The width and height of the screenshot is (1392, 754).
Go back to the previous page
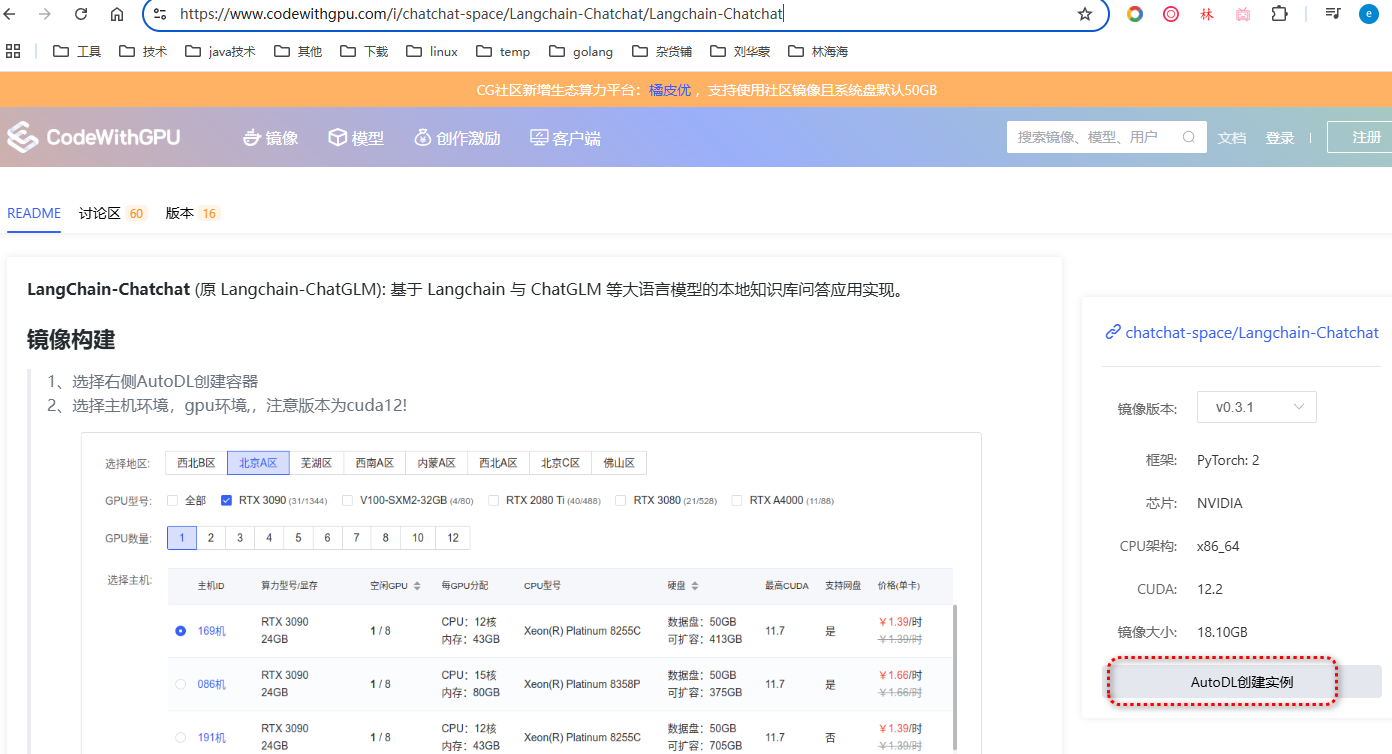pos(9,14)
